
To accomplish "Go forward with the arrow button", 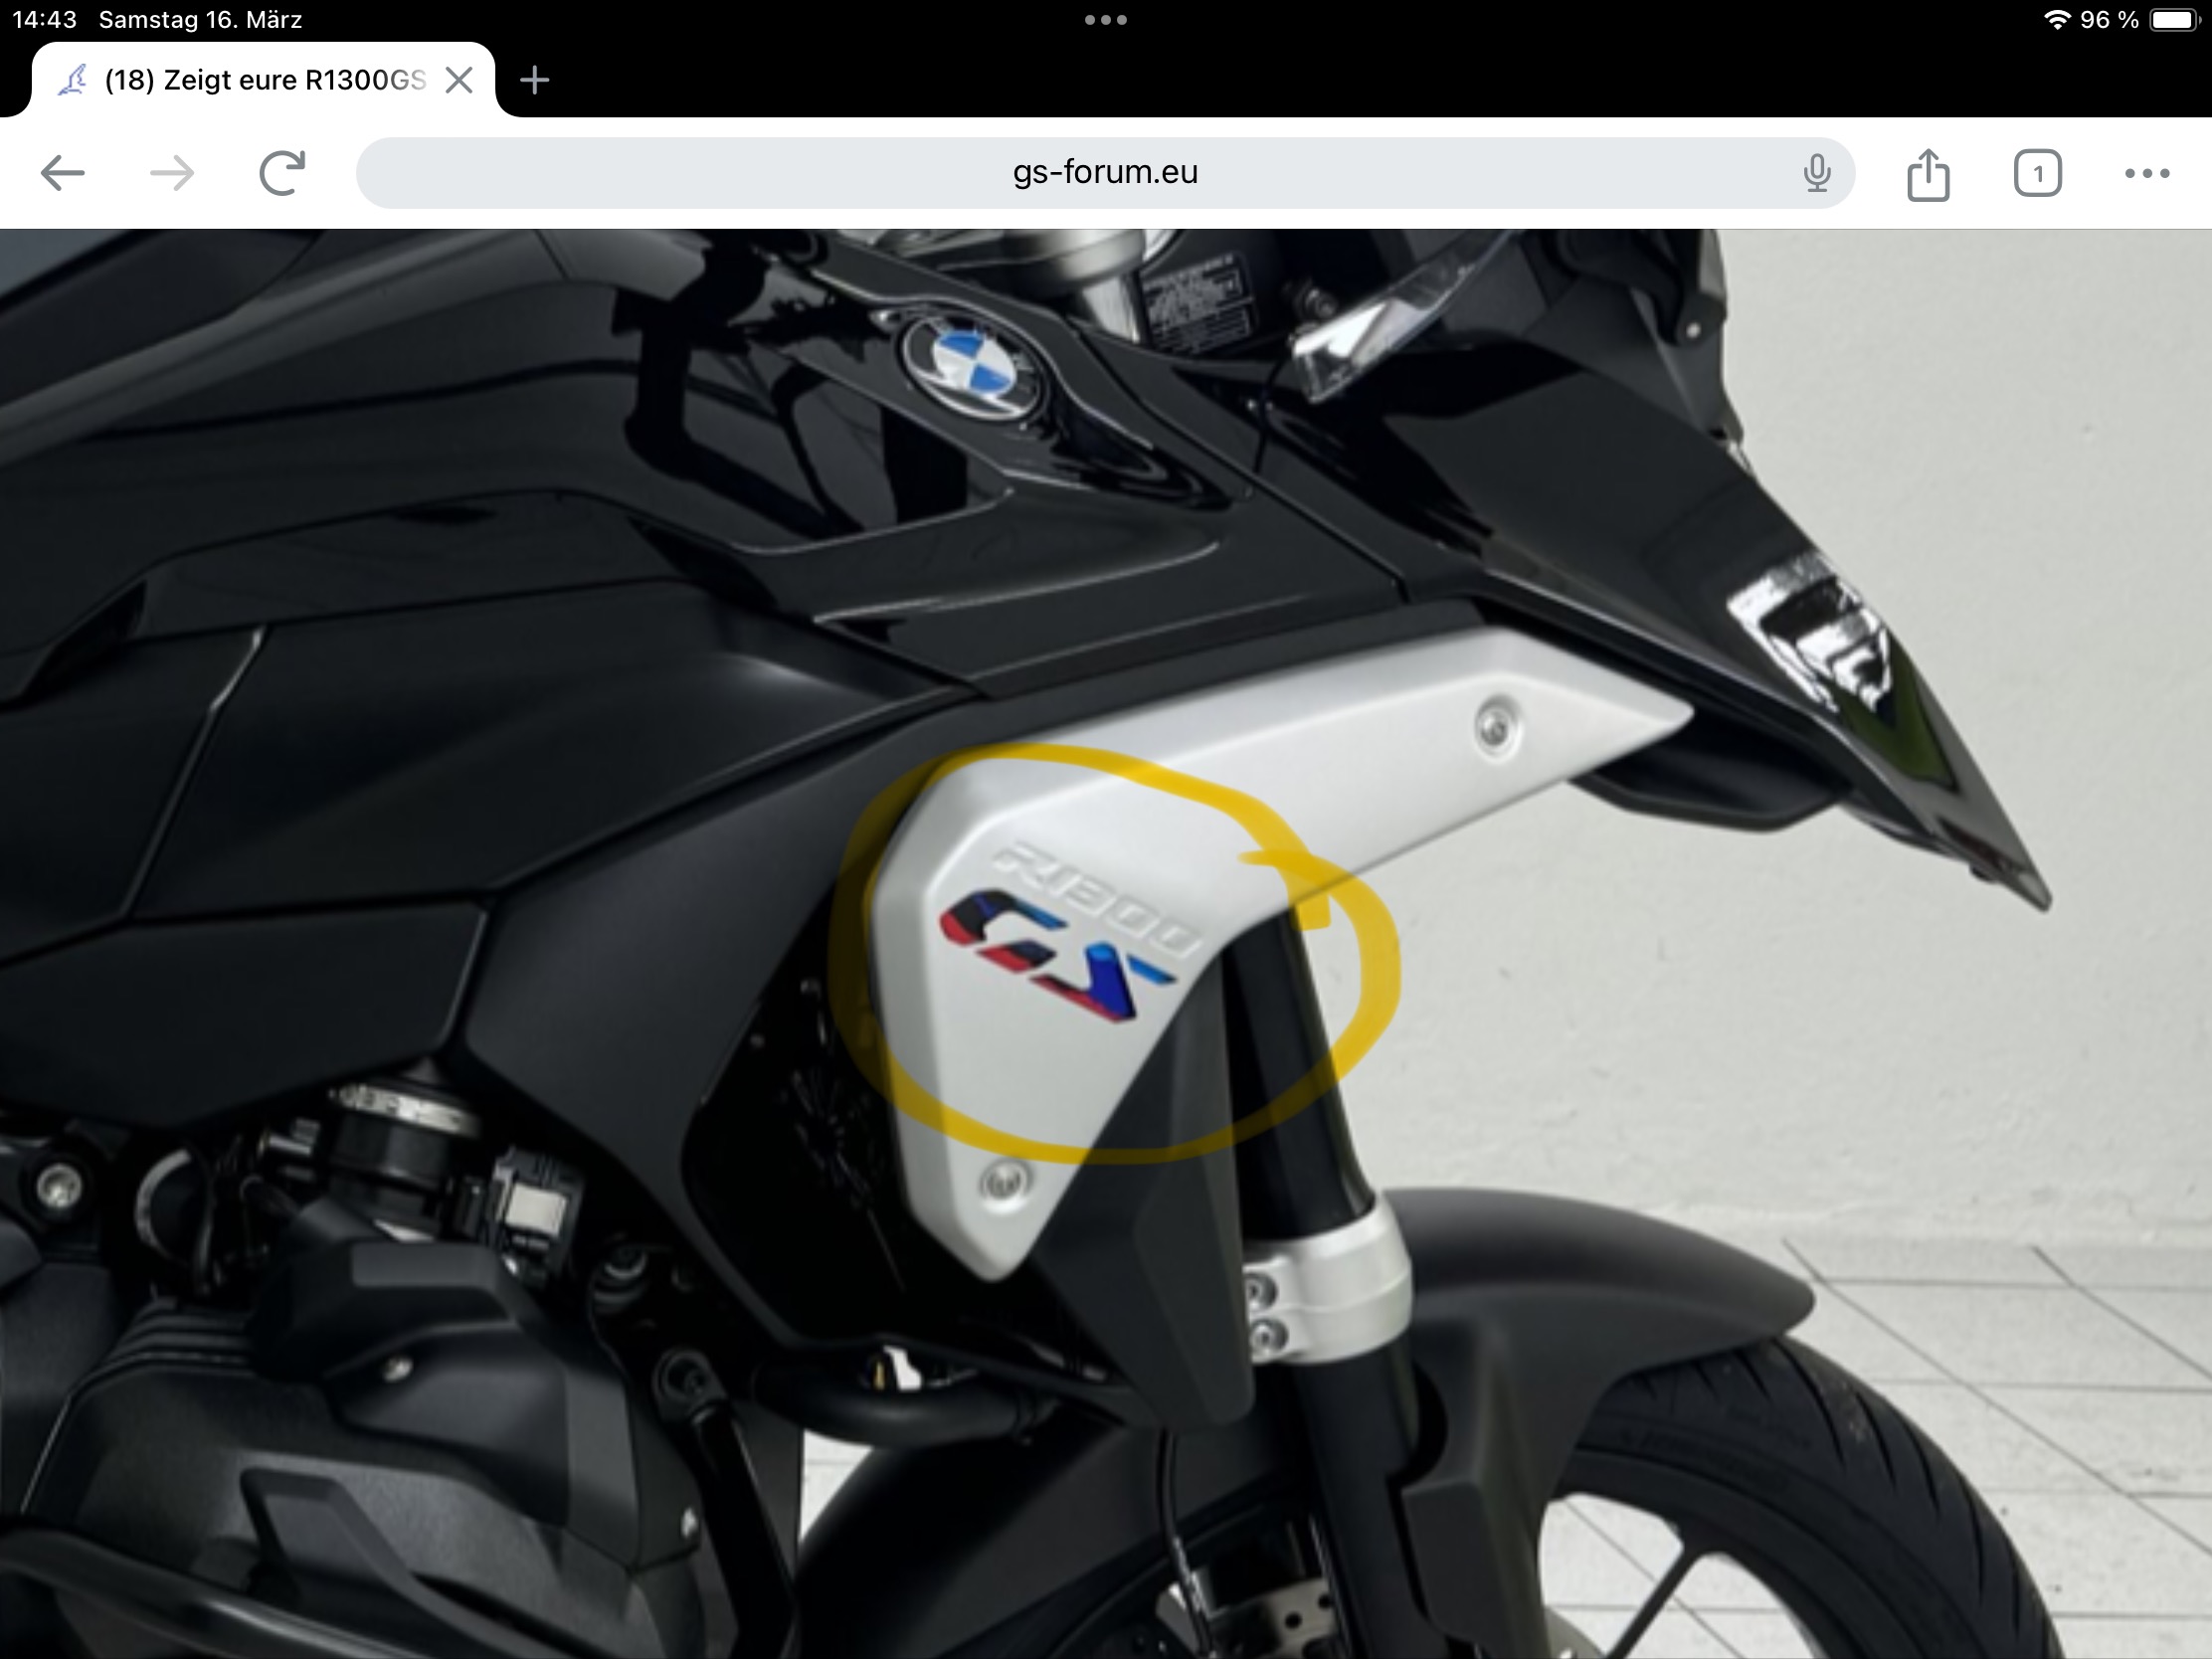I will coord(172,173).
